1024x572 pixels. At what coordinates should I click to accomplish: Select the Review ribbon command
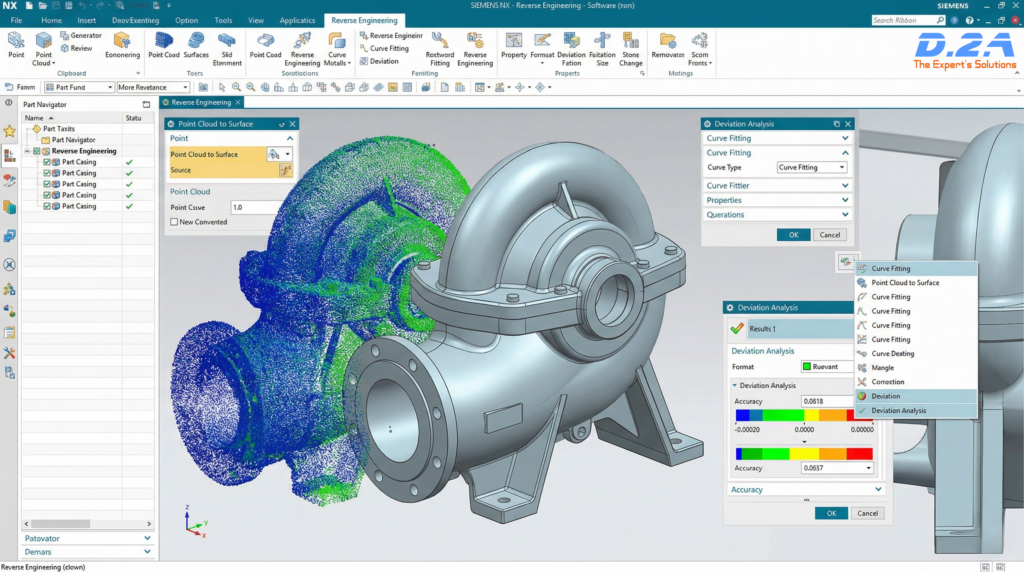(x=76, y=48)
